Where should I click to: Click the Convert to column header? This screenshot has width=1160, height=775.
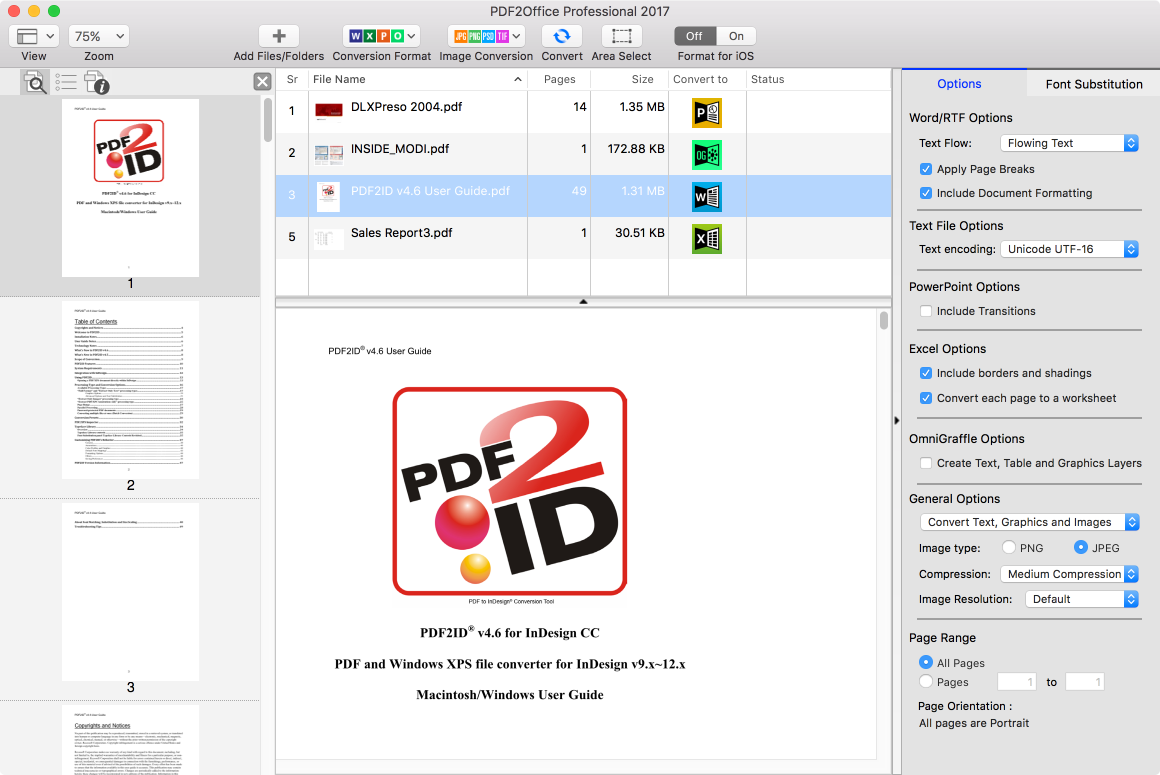coord(700,79)
